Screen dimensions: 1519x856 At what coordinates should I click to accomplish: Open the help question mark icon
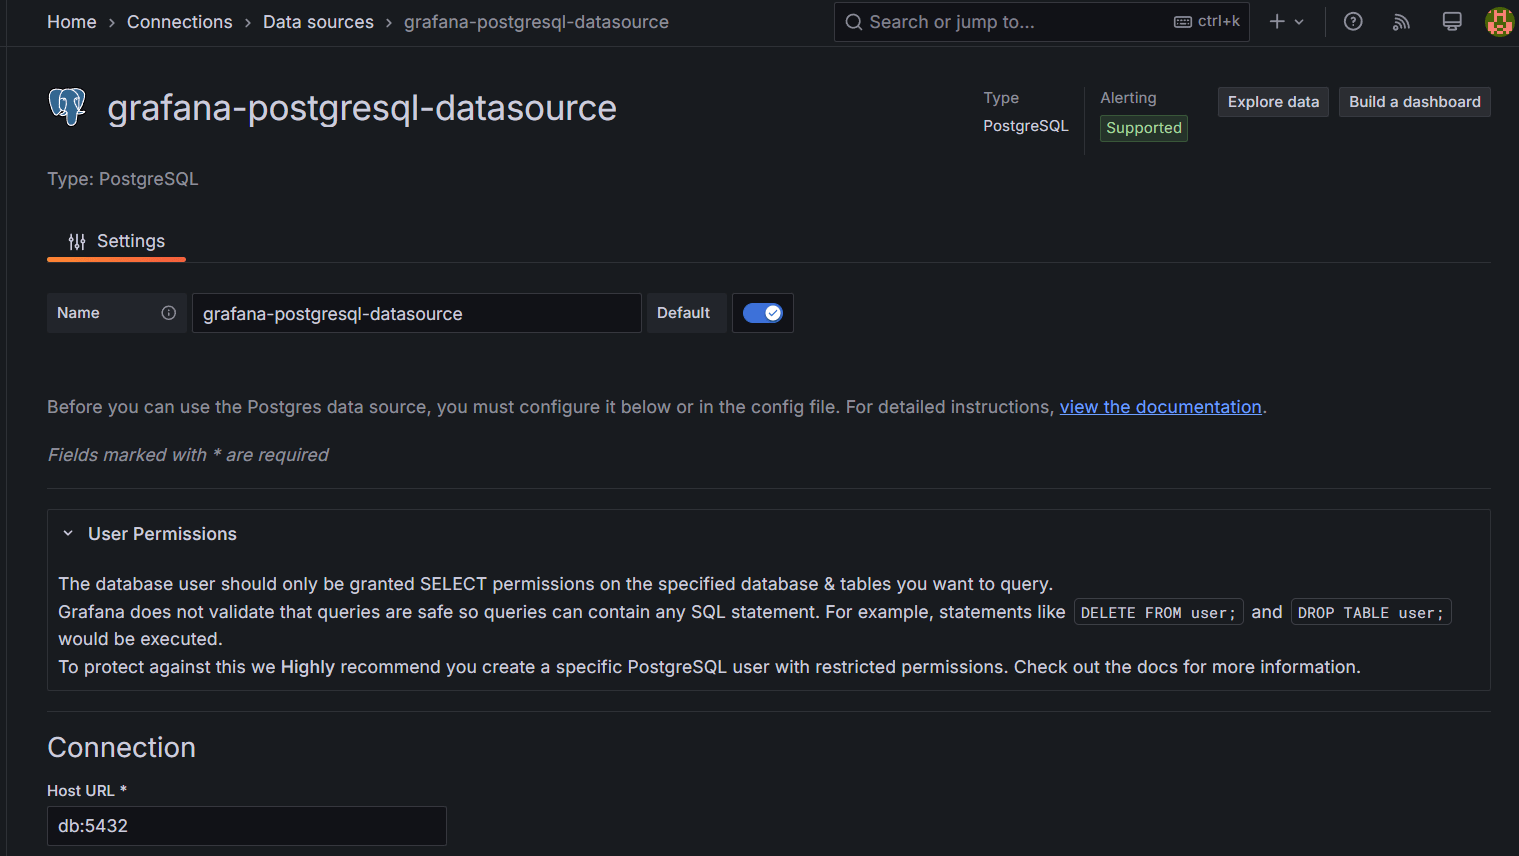tap(1353, 21)
